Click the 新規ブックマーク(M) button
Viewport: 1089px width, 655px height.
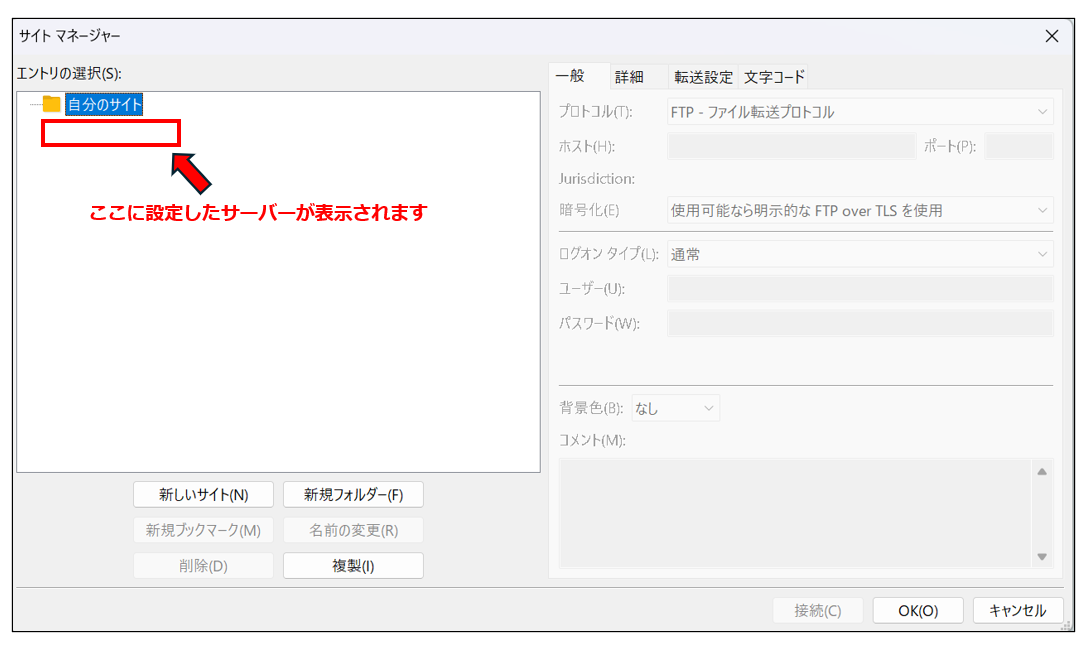point(203,531)
